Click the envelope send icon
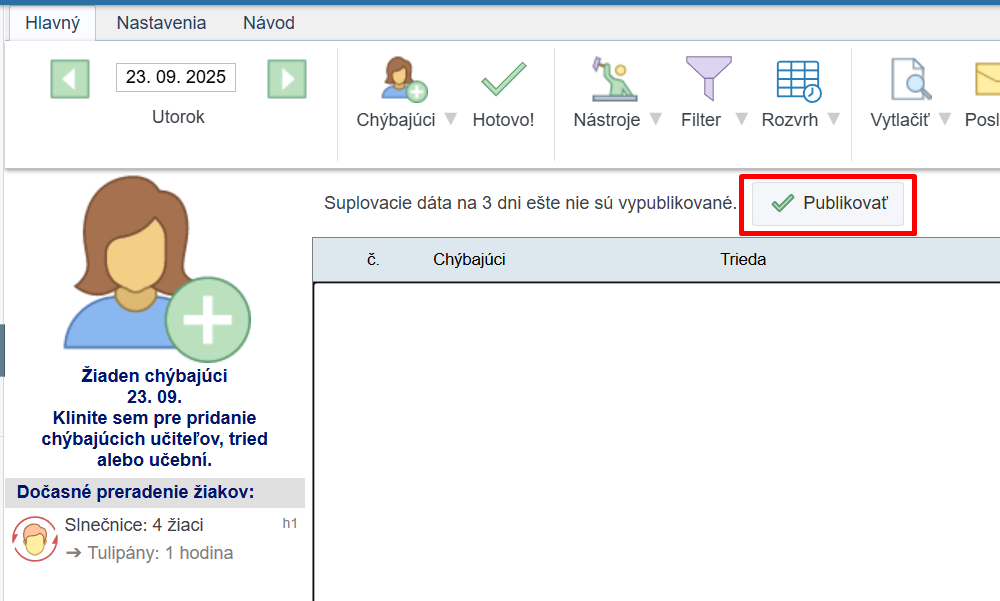This screenshot has height=601, width=1000. click(986, 80)
